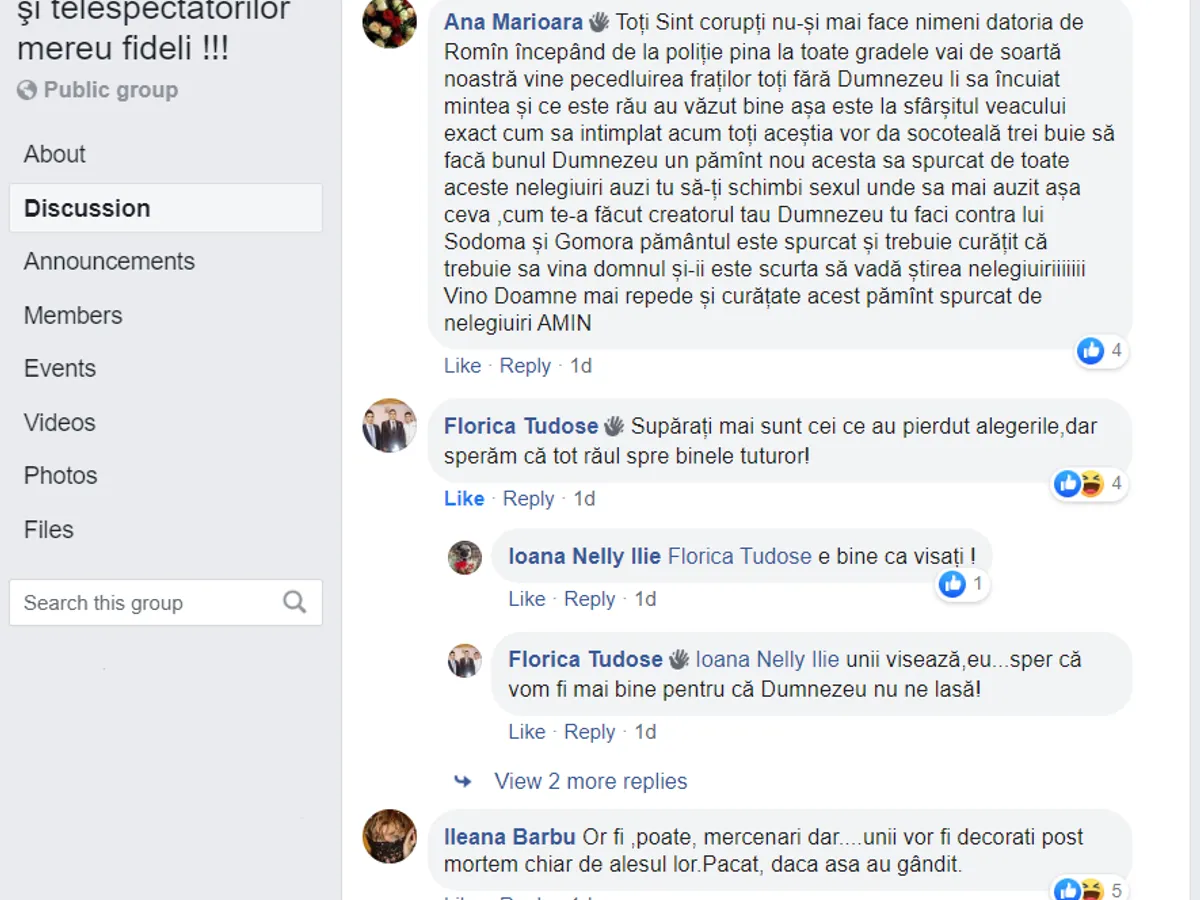Open the like reaction count on Ana Marioara's comment
Image resolution: width=1200 pixels, height=900 pixels.
(x=1102, y=351)
